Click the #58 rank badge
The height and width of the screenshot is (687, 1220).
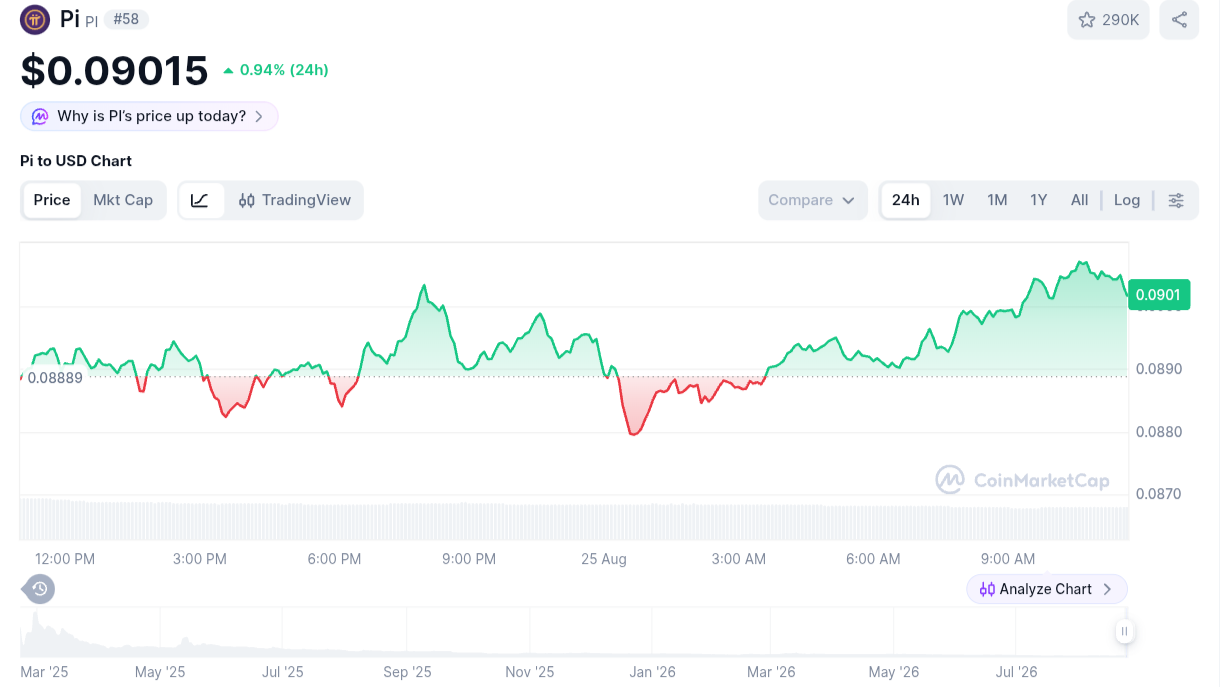(x=126, y=19)
